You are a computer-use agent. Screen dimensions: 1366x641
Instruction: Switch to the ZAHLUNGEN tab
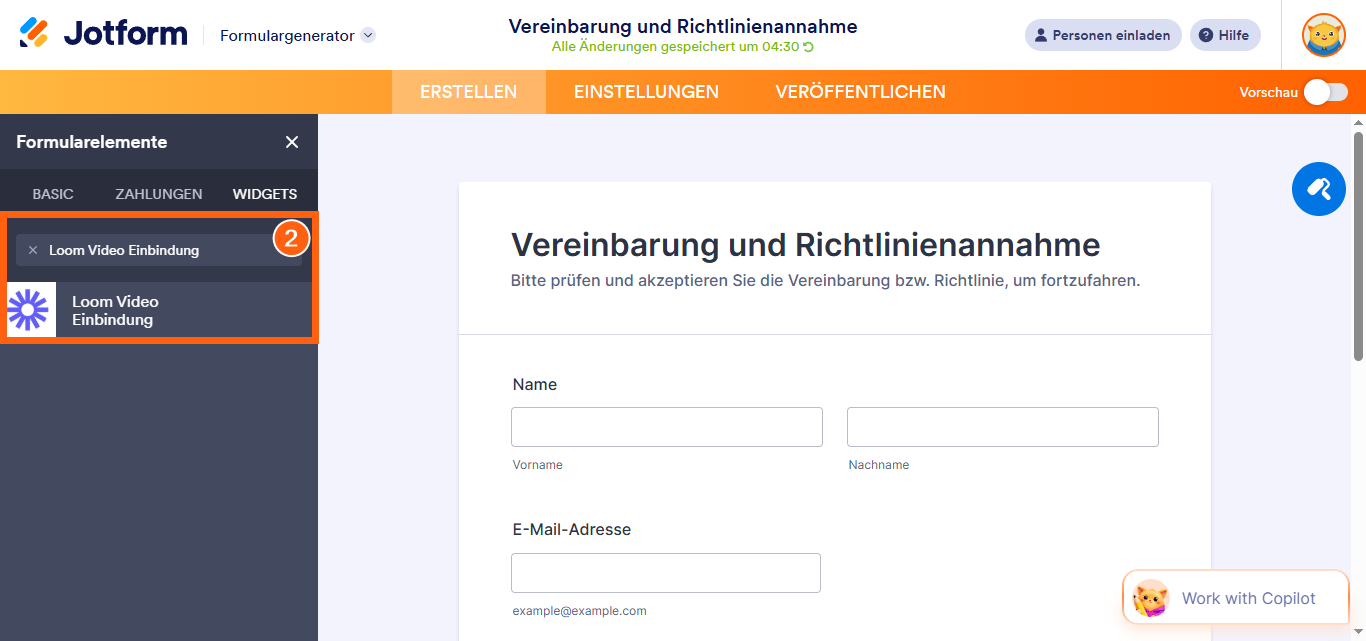click(158, 193)
